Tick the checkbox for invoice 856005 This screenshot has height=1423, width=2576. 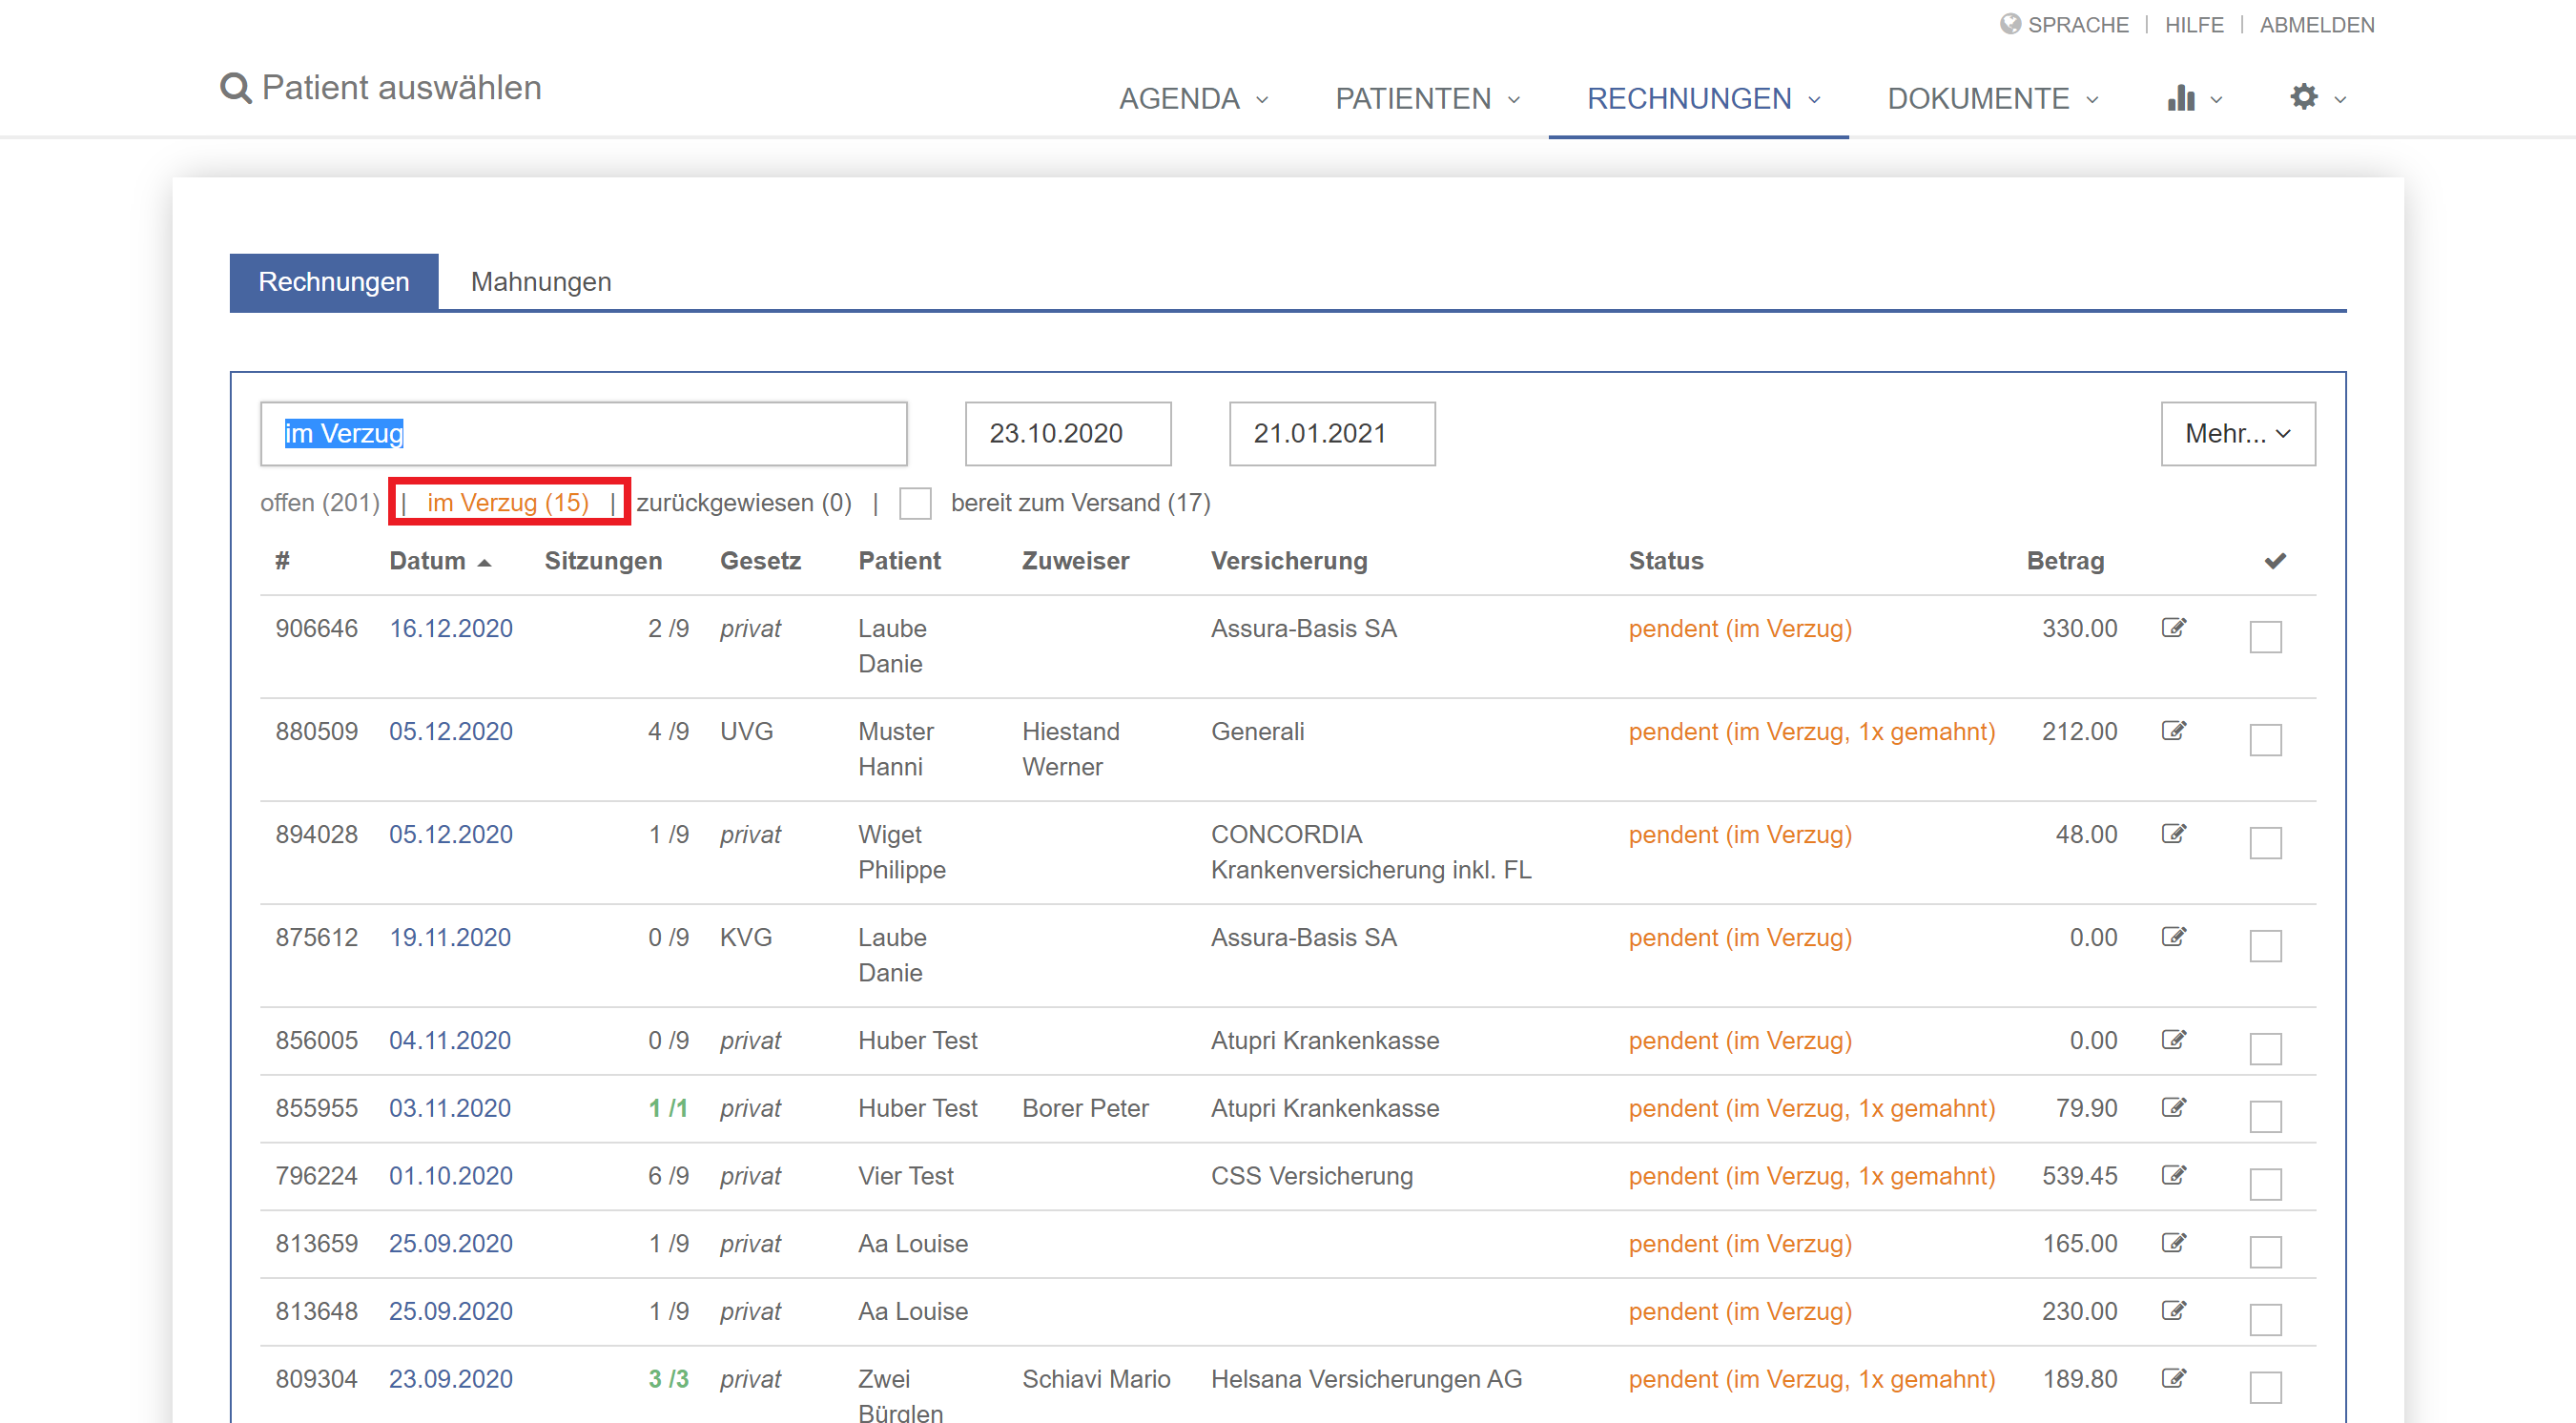pos(2265,1049)
